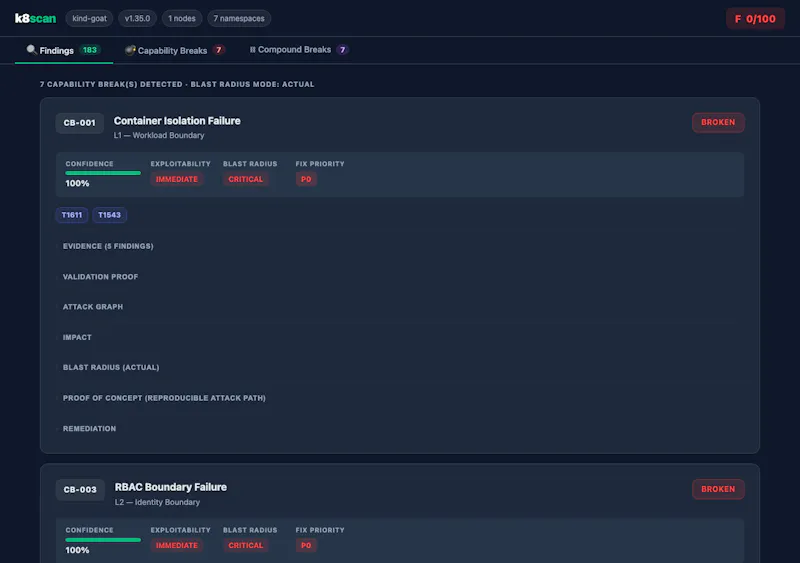Switch to Compound Breaks tab
The image size is (800, 563).
(298, 50)
